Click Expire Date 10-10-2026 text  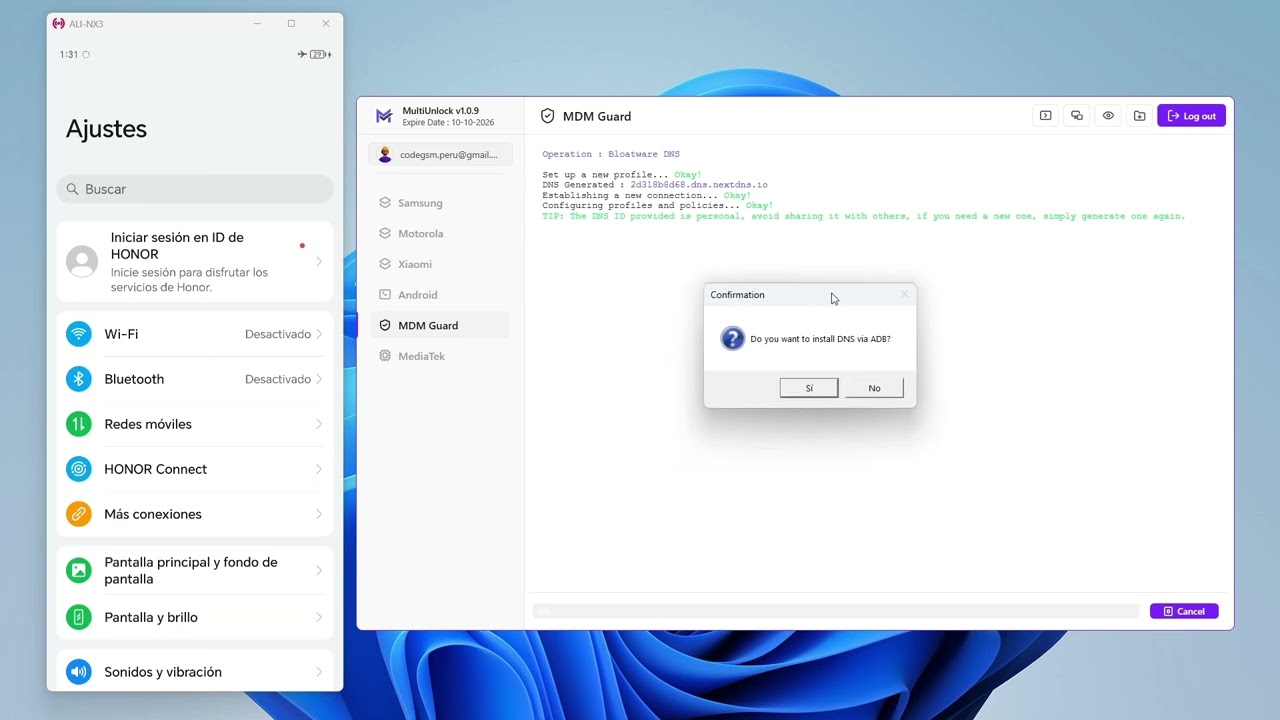coord(448,123)
